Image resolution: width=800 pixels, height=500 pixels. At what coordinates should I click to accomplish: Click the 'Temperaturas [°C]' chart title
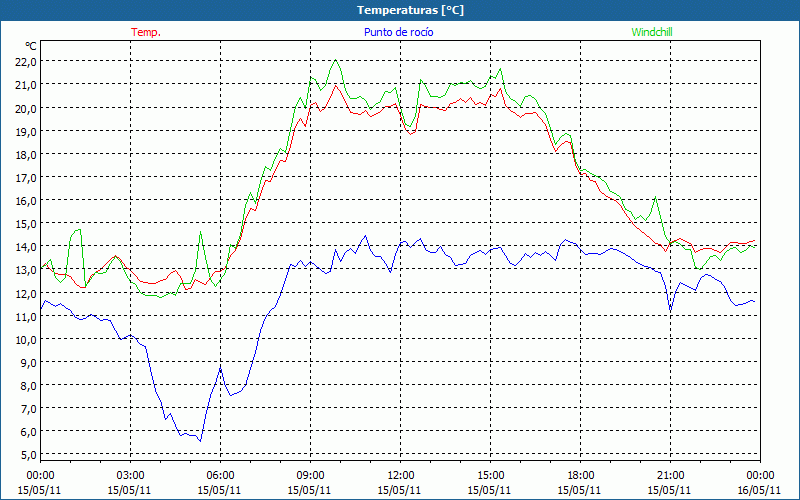click(x=410, y=10)
